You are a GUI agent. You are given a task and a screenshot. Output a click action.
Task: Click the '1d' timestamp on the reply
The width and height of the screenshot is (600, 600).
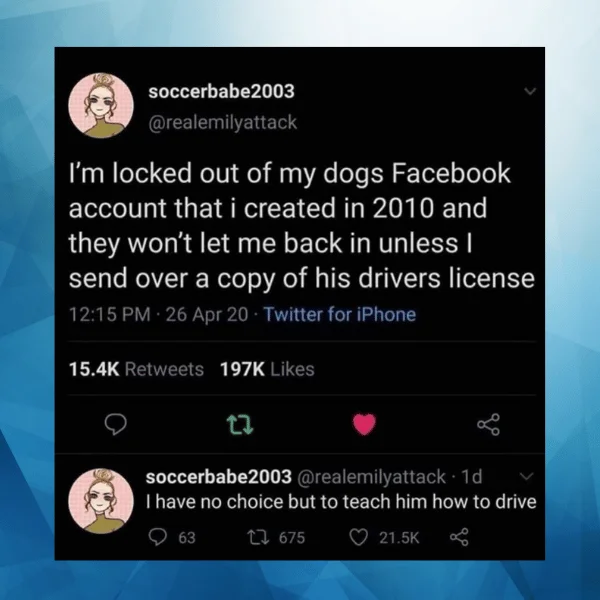click(x=471, y=477)
